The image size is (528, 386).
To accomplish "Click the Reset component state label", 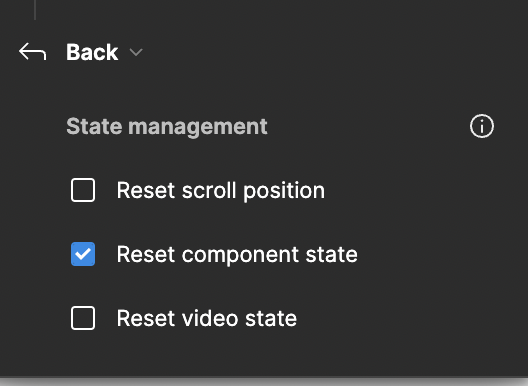I will pos(237,254).
